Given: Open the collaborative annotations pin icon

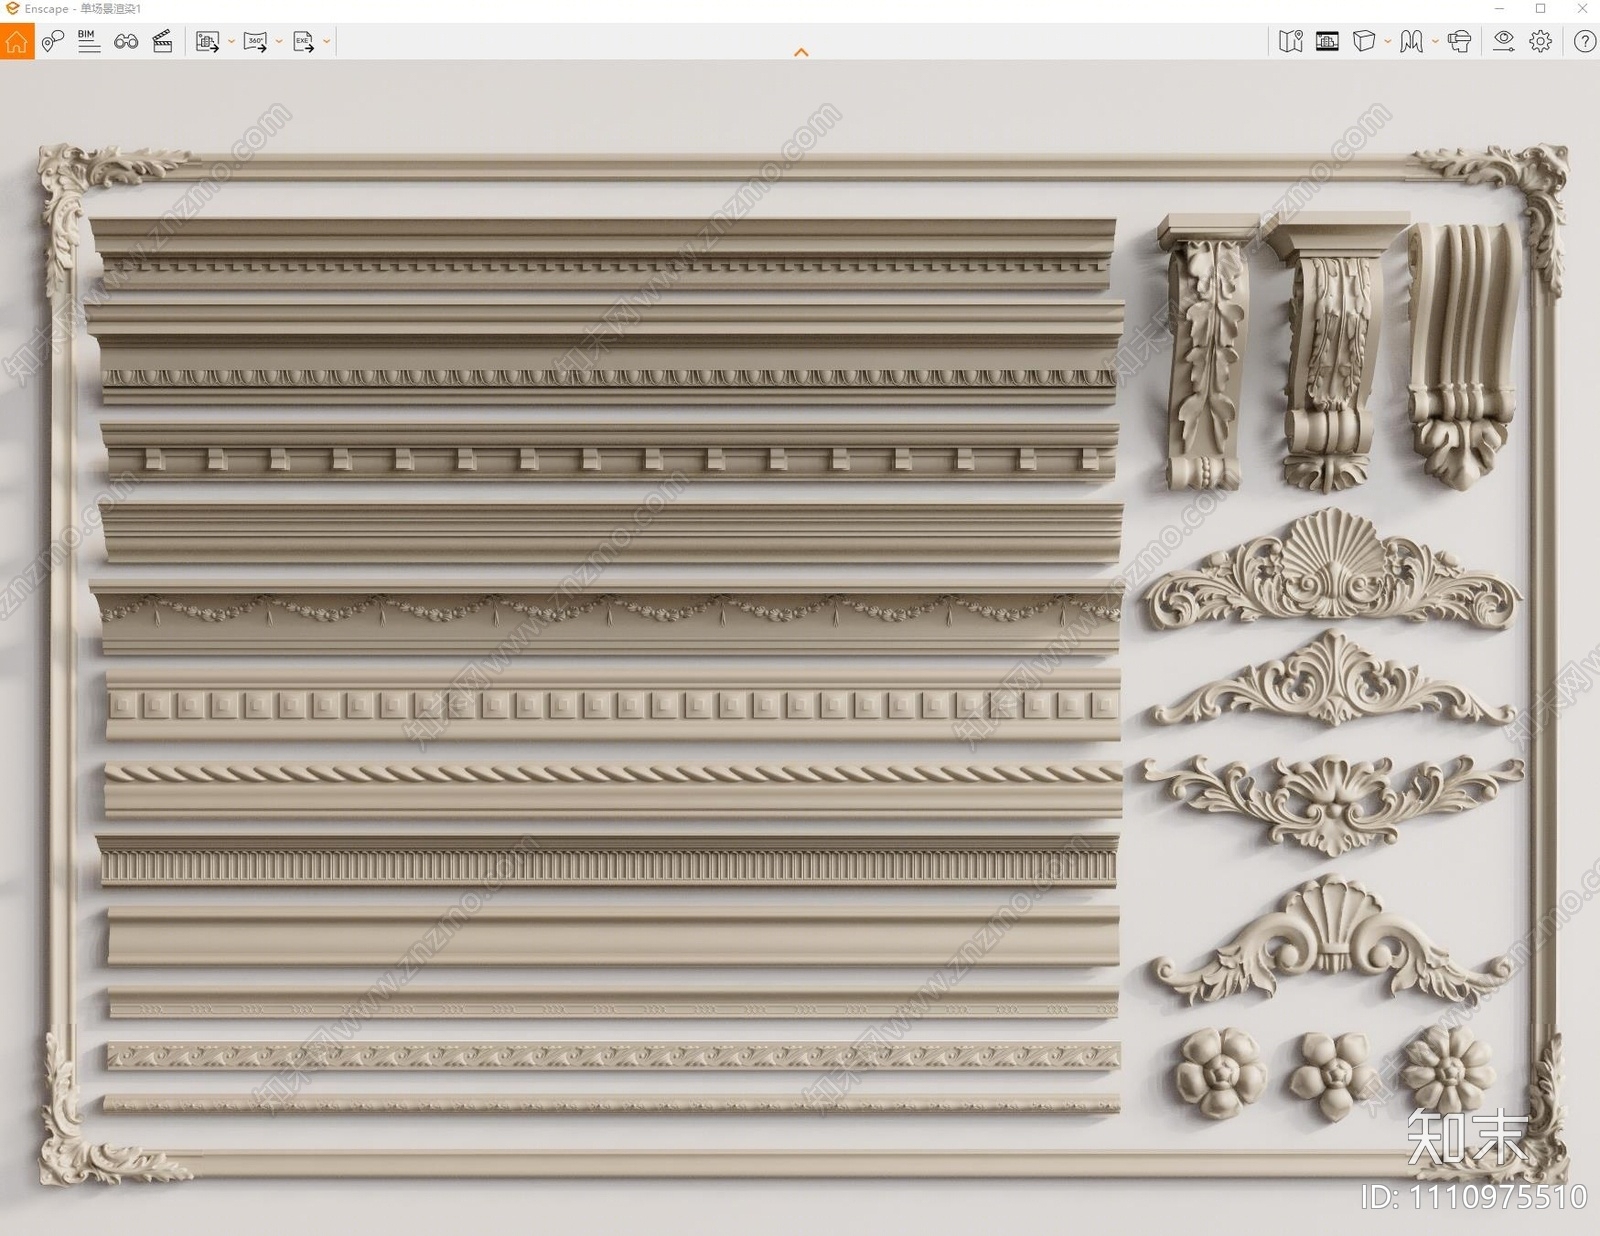Looking at the screenshot, I should (53, 41).
